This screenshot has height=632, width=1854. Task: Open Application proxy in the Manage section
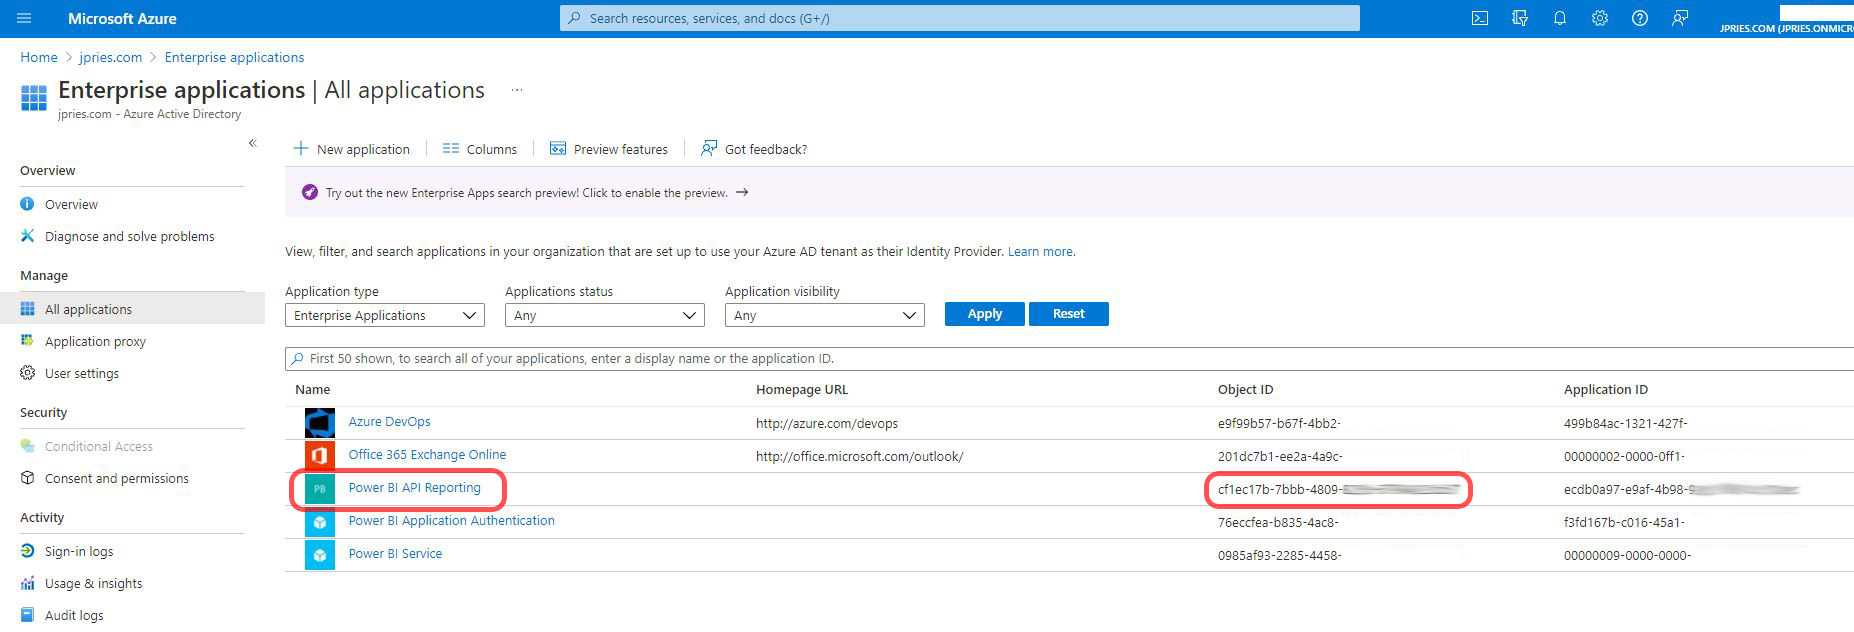click(95, 341)
